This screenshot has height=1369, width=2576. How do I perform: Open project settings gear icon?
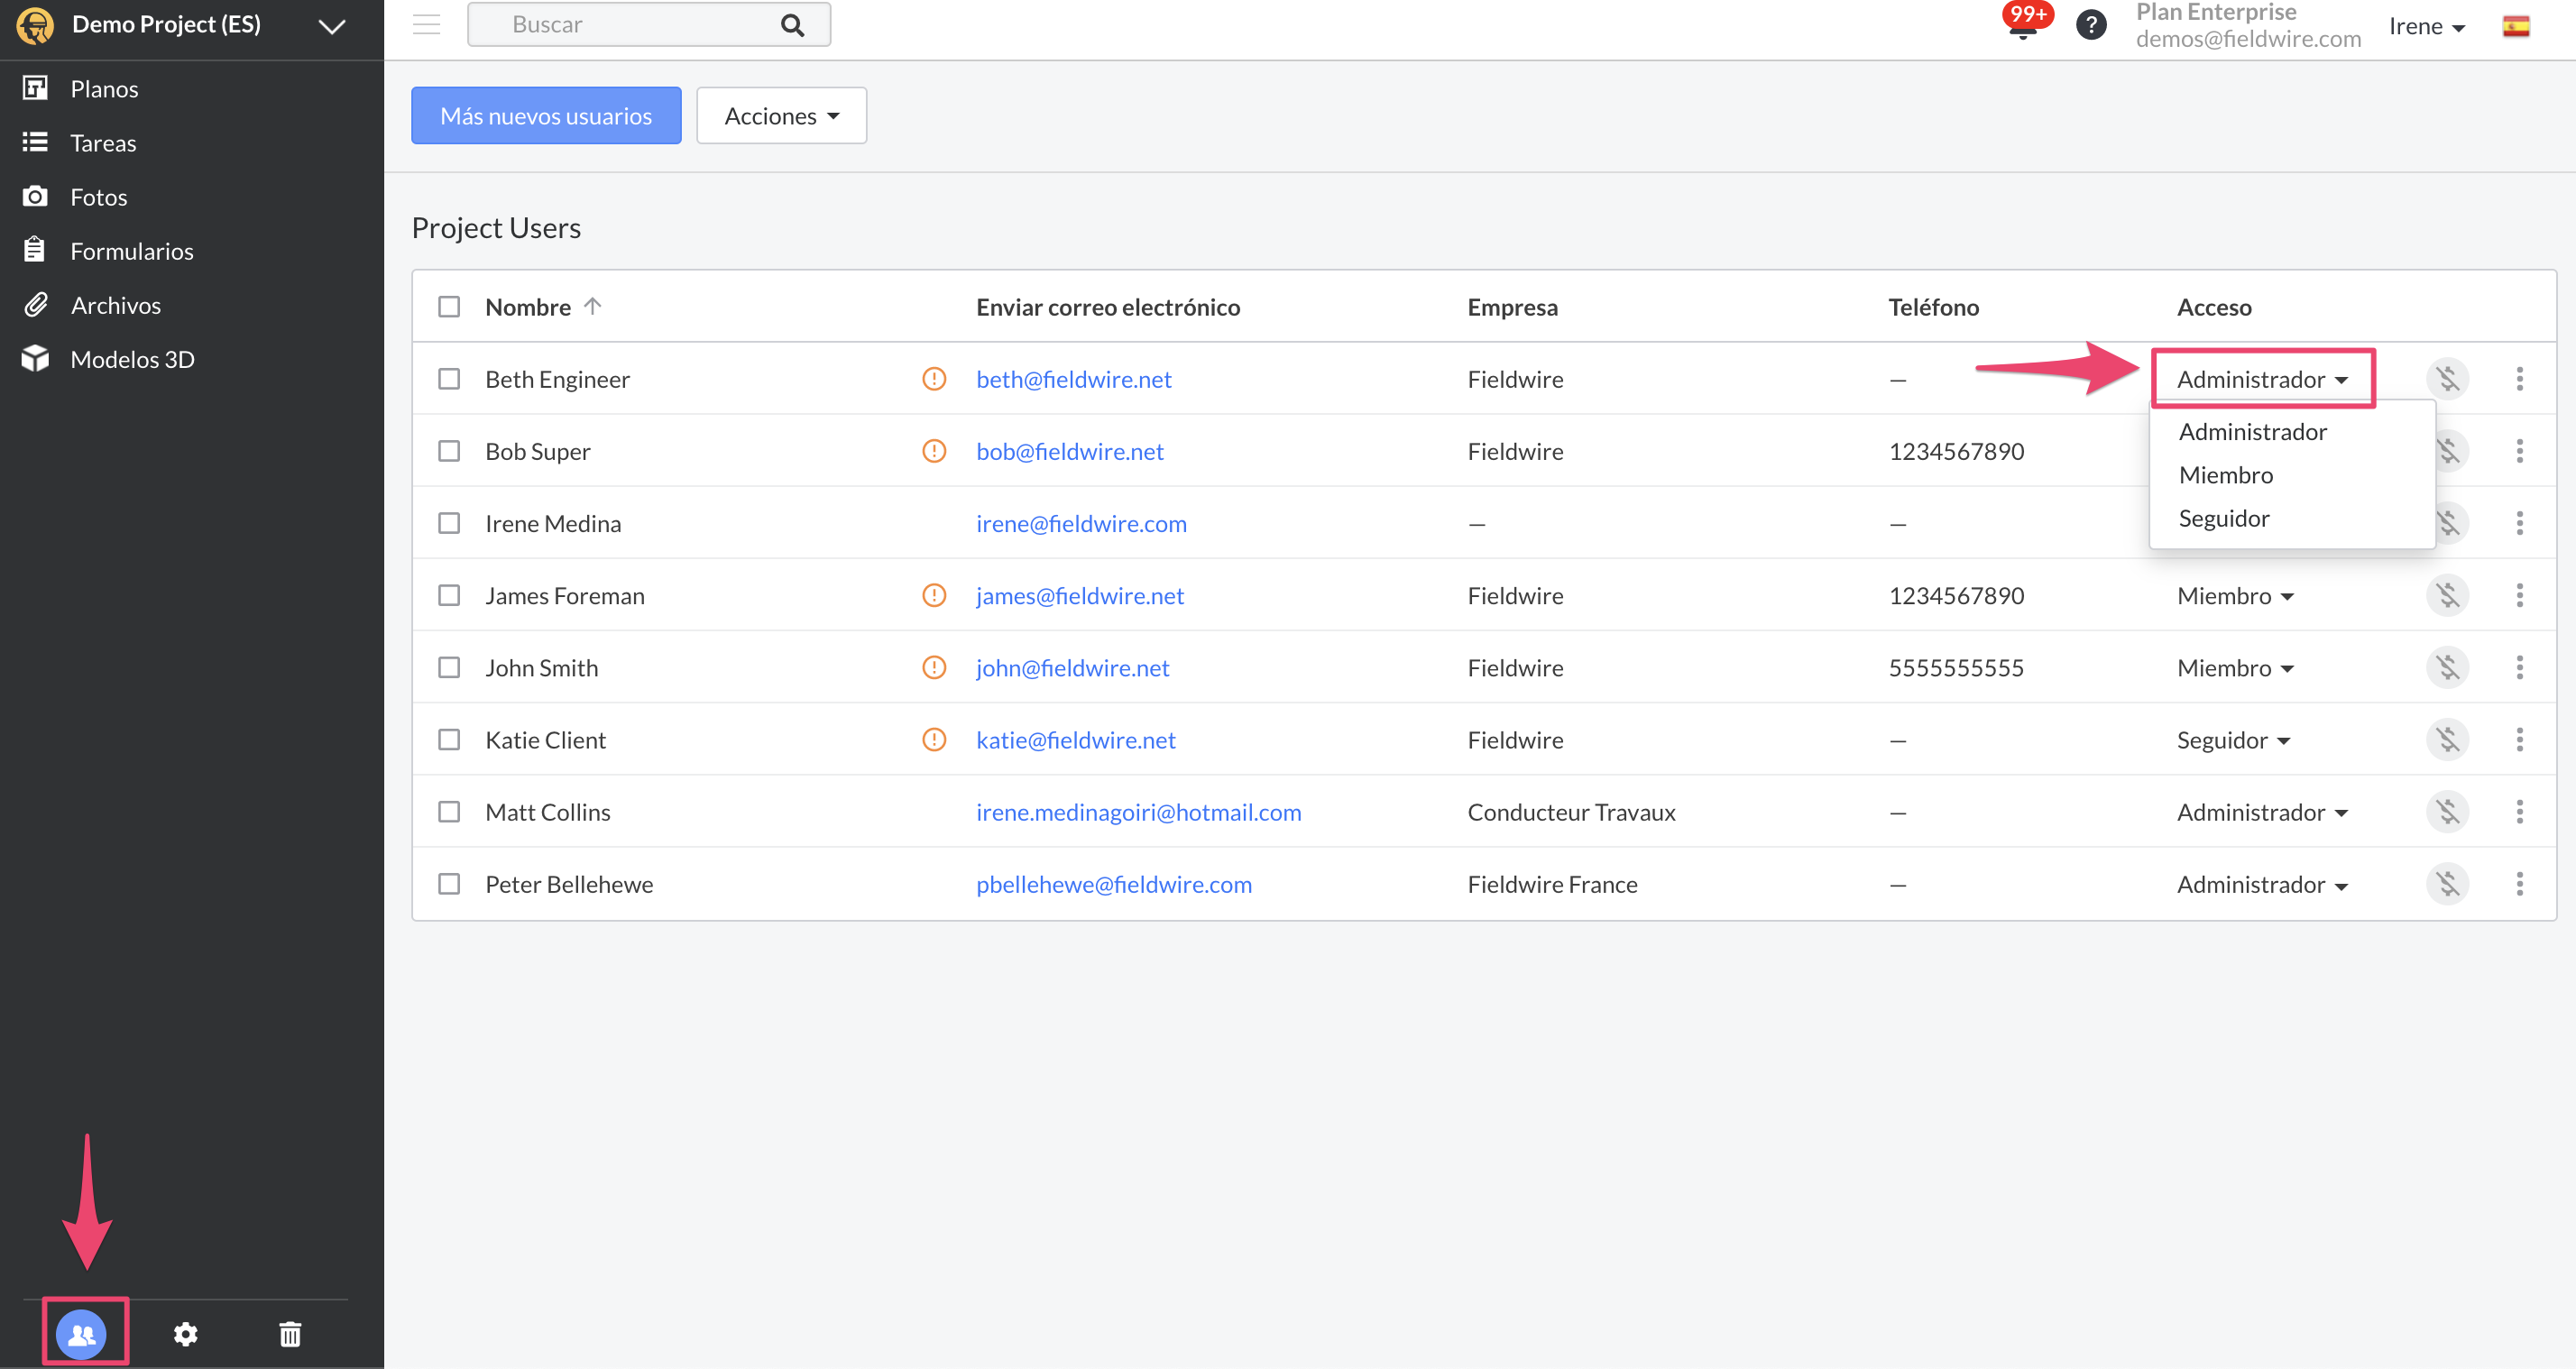[186, 1333]
